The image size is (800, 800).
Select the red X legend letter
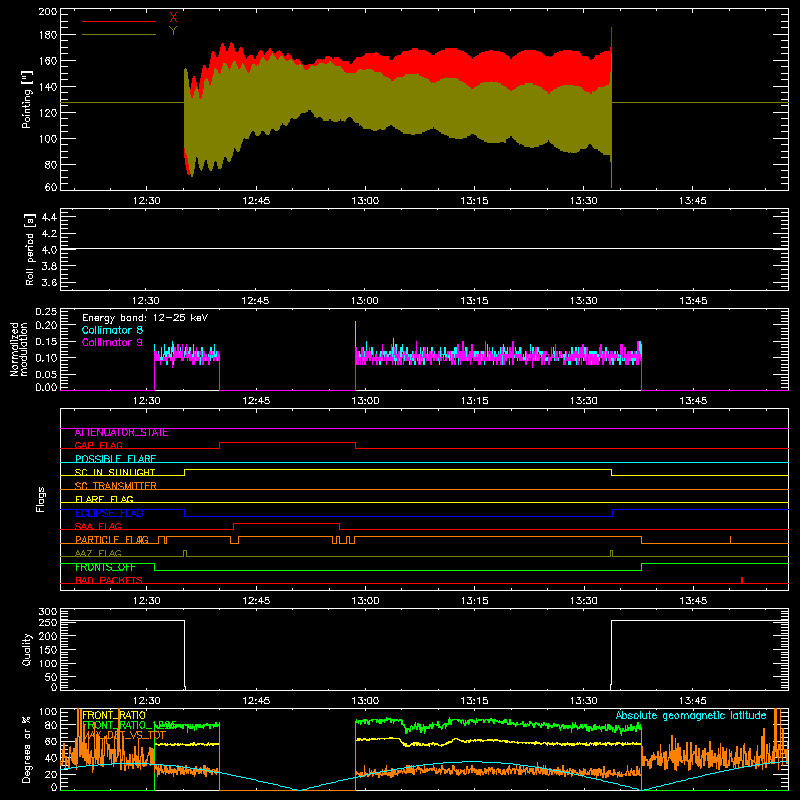pyautogui.click(x=173, y=18)
